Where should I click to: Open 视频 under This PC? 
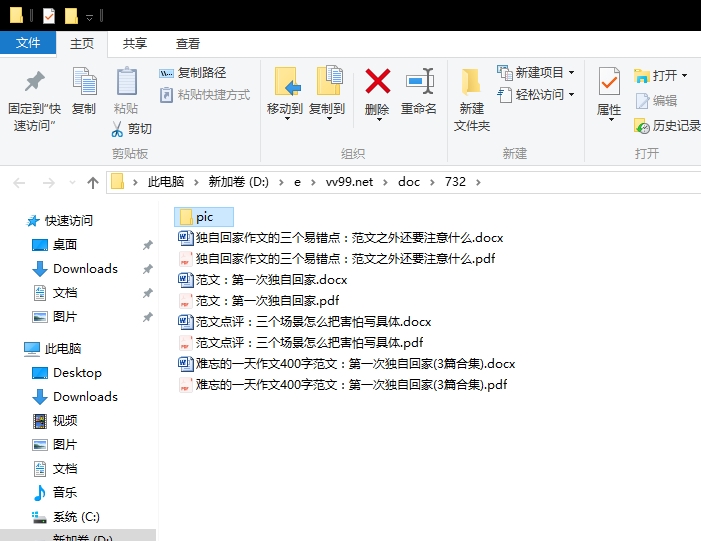[x=55, y=421]
